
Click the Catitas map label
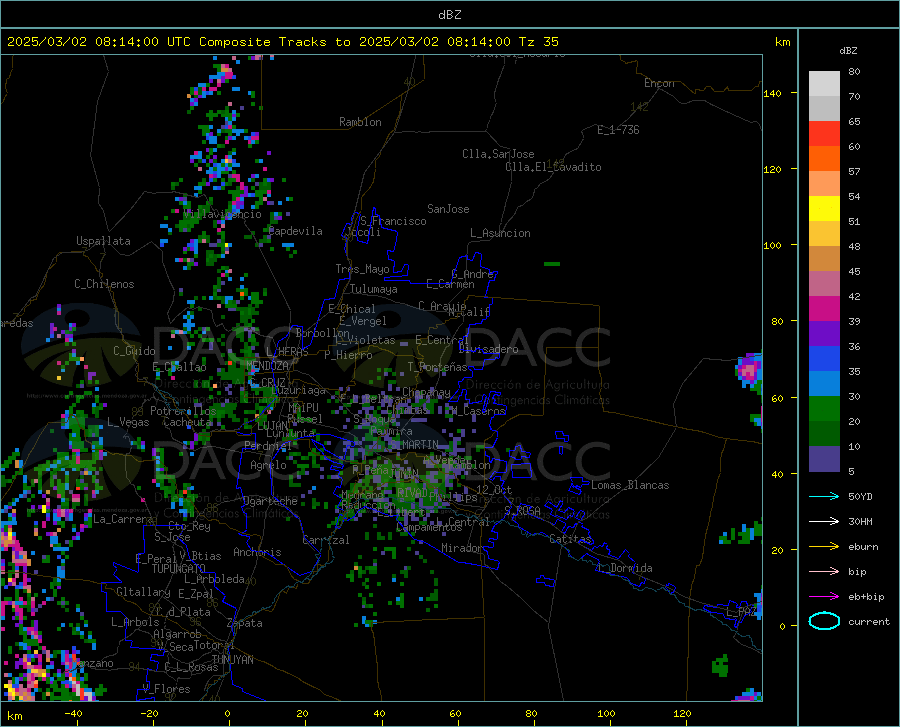click(571, 539)
